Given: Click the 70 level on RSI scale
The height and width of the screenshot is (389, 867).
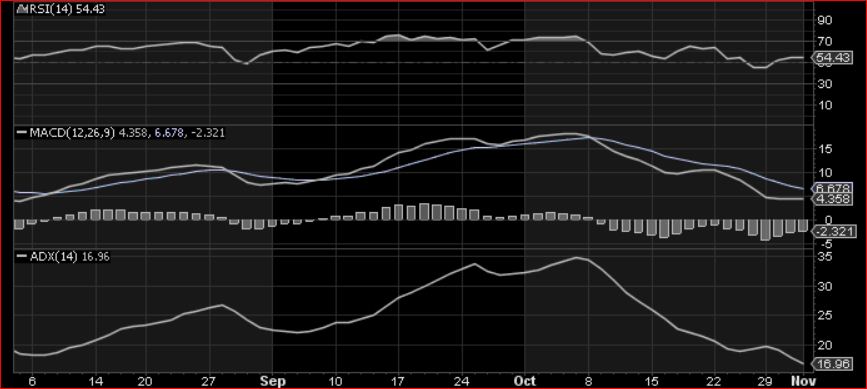Looking at the screenshot, I should click(824, 41).
